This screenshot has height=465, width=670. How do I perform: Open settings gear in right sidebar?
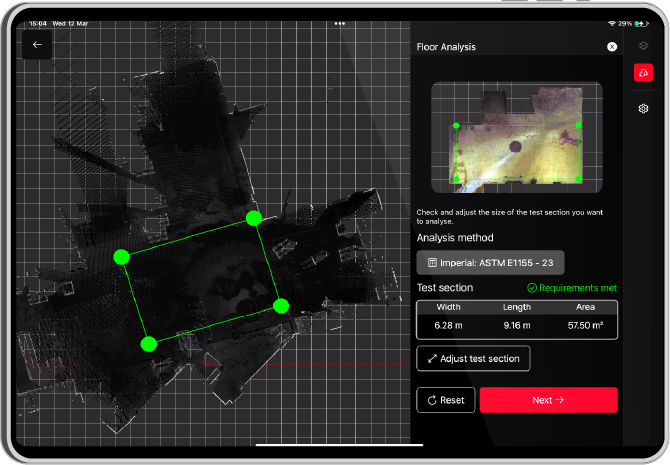click(x=643, y=109)
